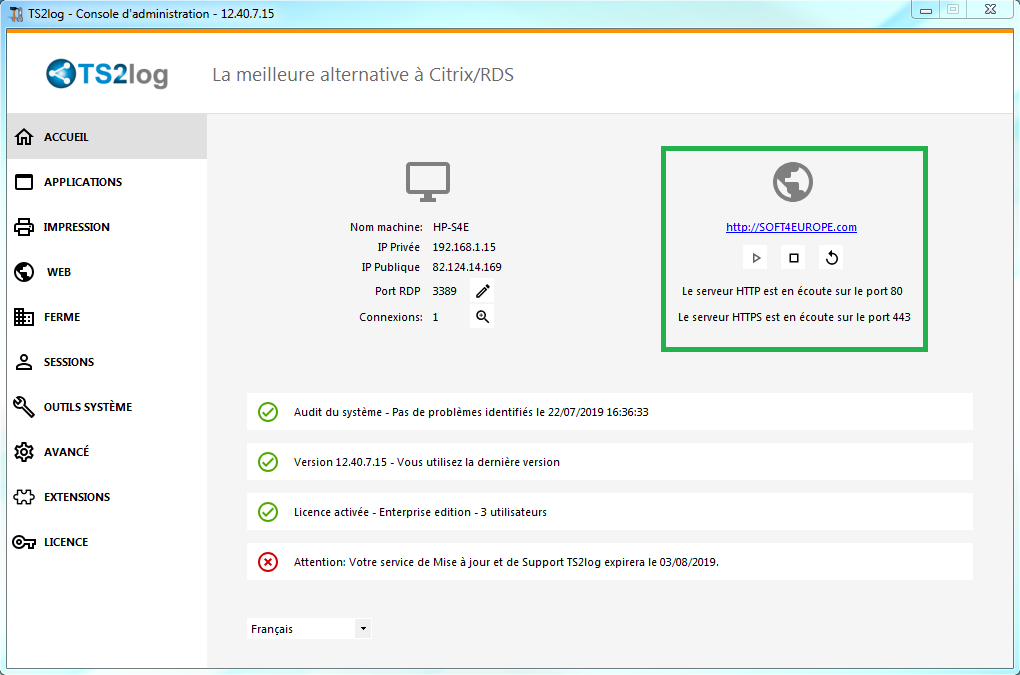
Task: Click the globe icon beside WEB
Action: point(24,272)
